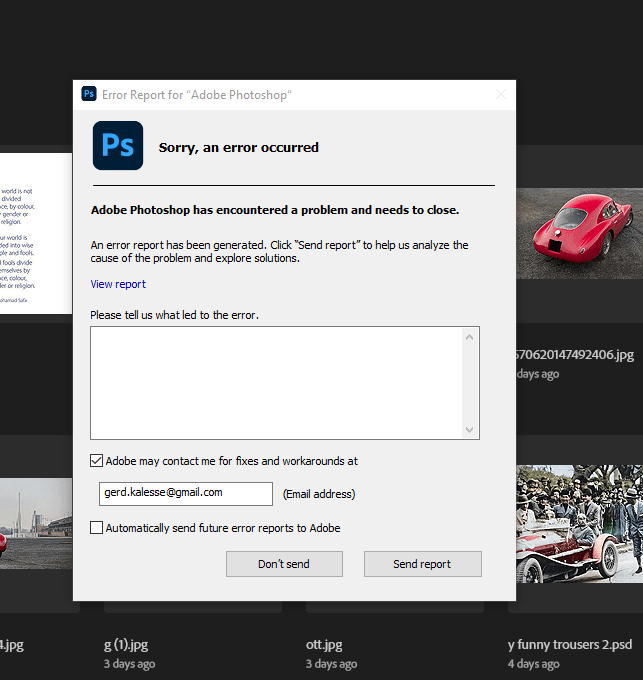Select 'y funny trousers 2.psd' file
Viewport: 643px width, 680px height.
(570, 644)
